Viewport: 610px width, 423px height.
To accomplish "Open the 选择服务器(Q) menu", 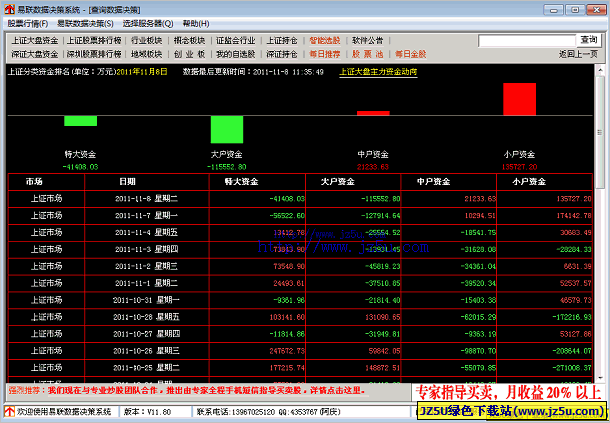I will (x=148, y=24).
